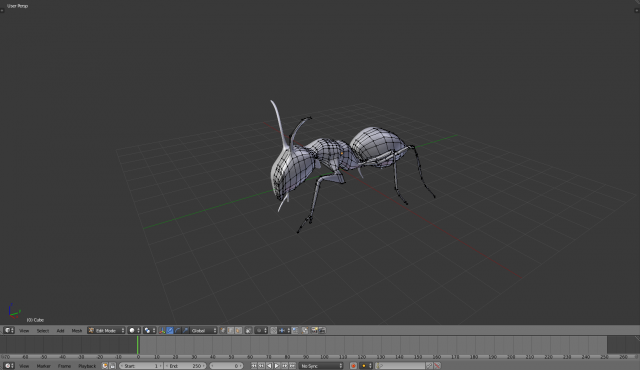Open the Add menu
This screenshot has width=640, height=370.
click(x=60, y=331)
